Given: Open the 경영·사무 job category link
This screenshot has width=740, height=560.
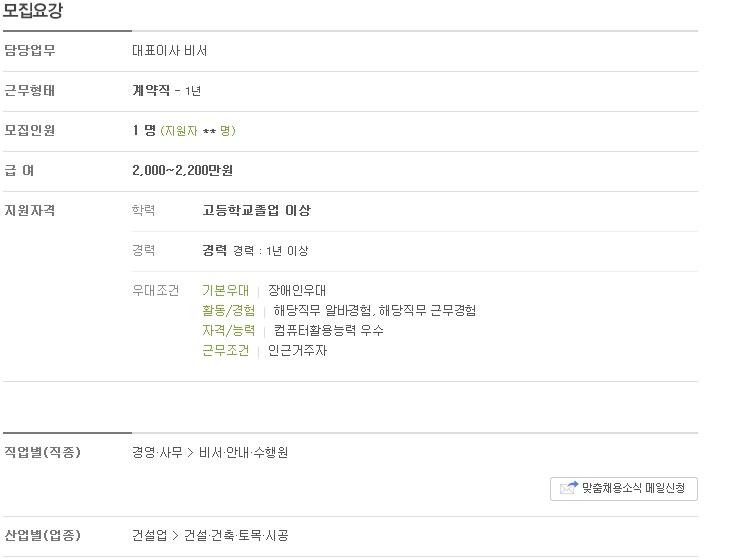Looking at the screenshot, I should [157, 452].
